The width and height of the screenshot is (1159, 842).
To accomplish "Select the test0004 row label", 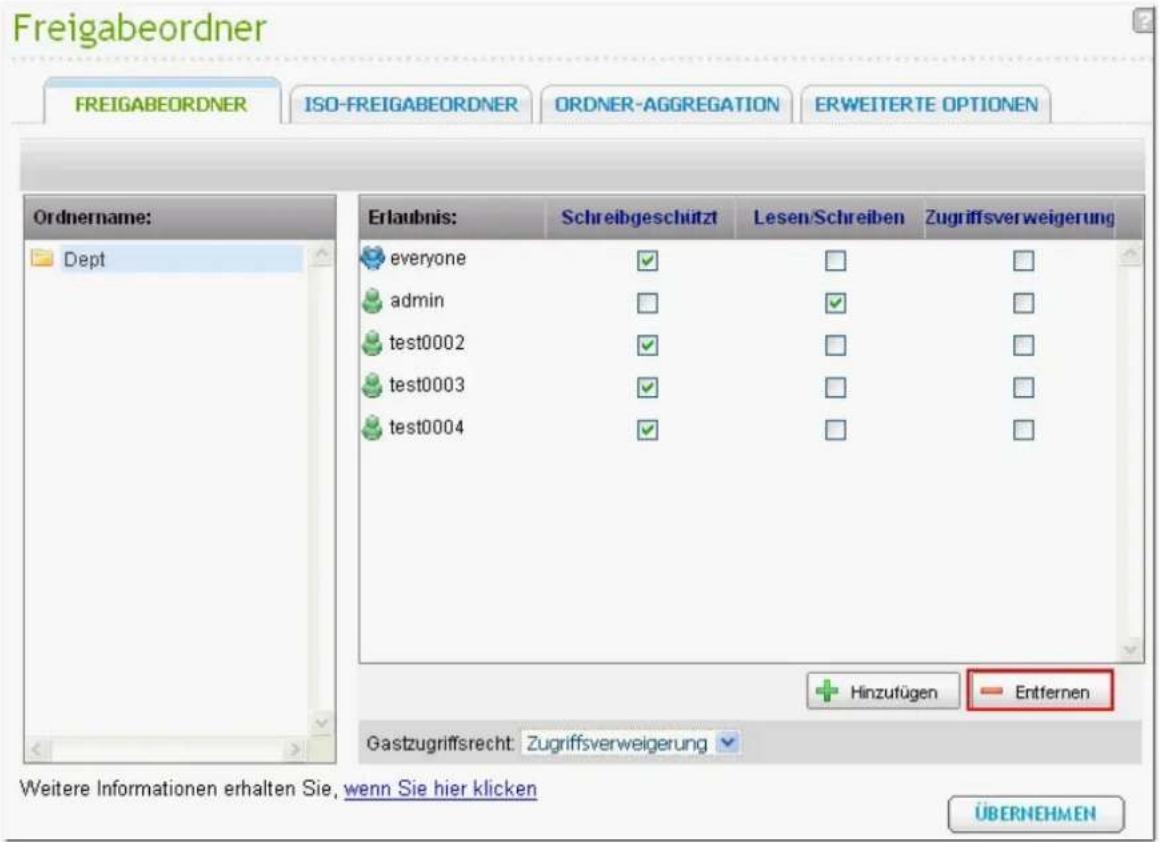I will [x=426, y=427].
